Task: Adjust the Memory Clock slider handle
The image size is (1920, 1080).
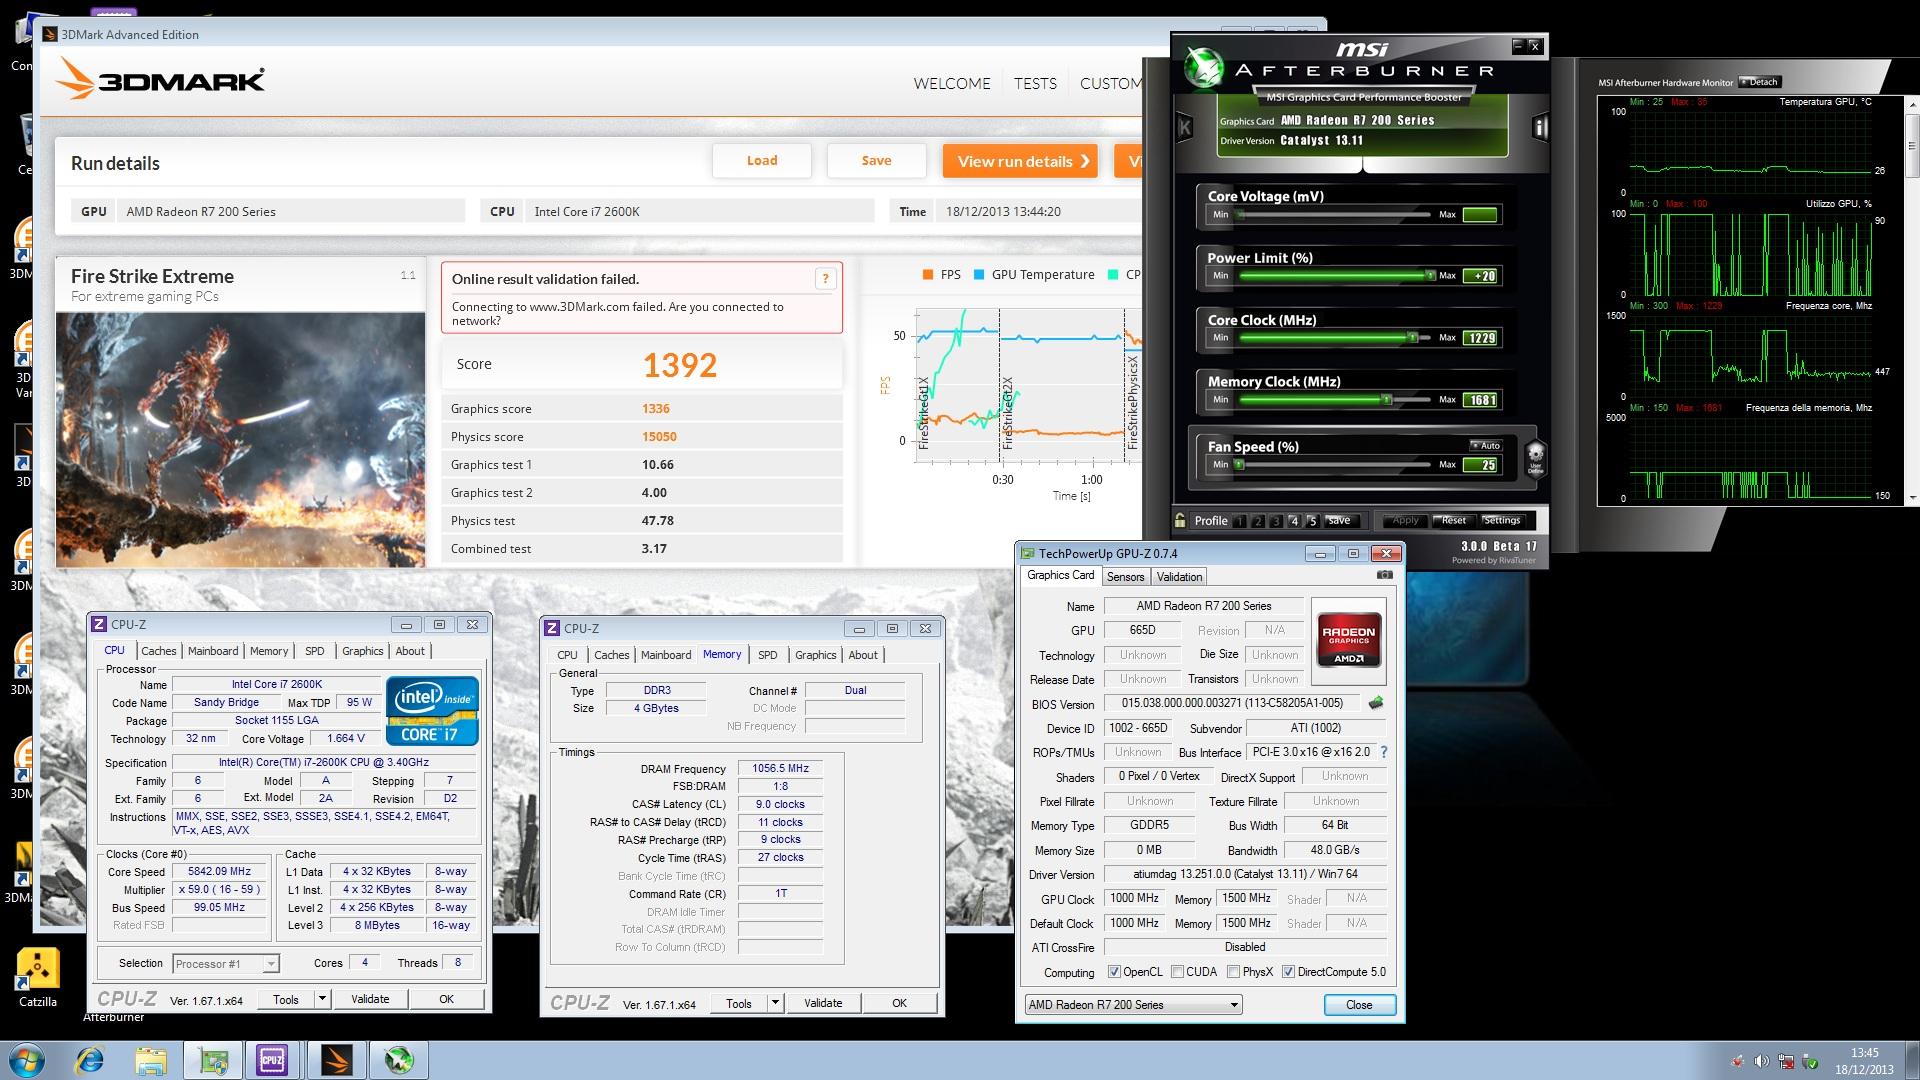Action: tap(1387, 399)
